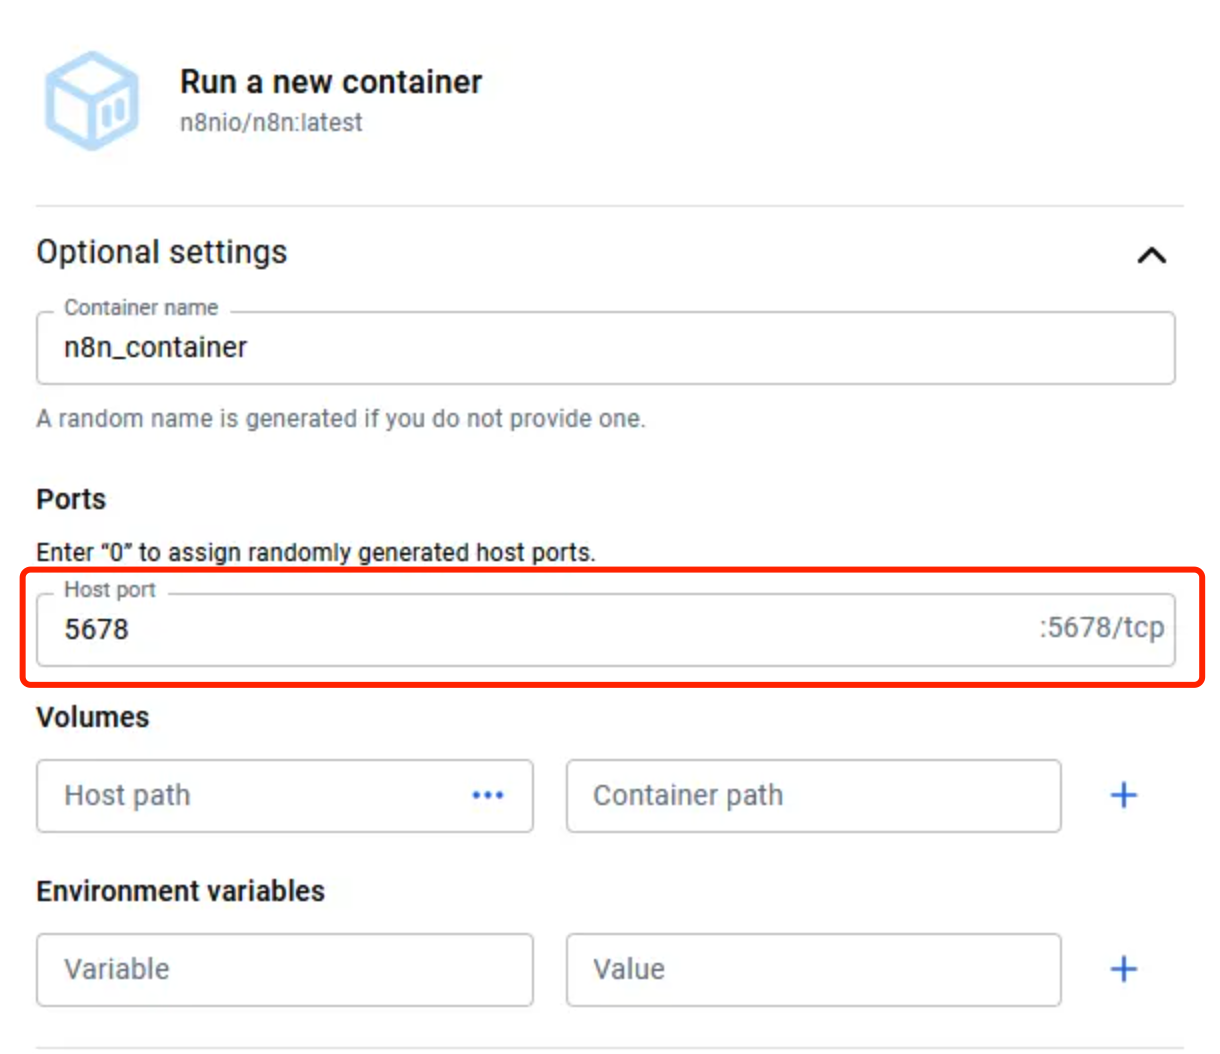Click the Run a new container title

pyautogui.click(x=331, y=82)
